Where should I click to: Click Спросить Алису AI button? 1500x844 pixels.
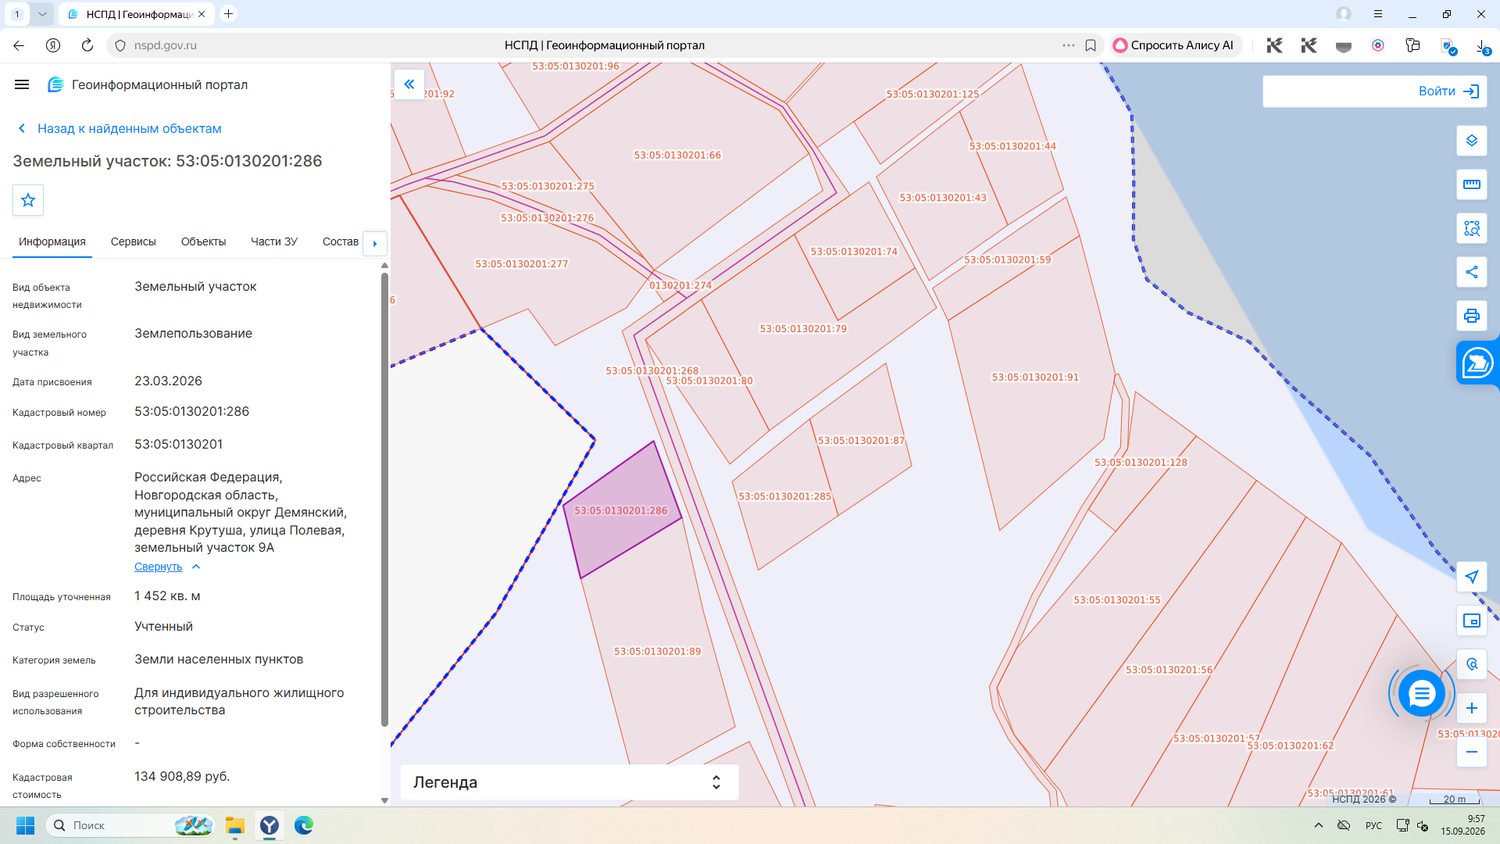1174,45
